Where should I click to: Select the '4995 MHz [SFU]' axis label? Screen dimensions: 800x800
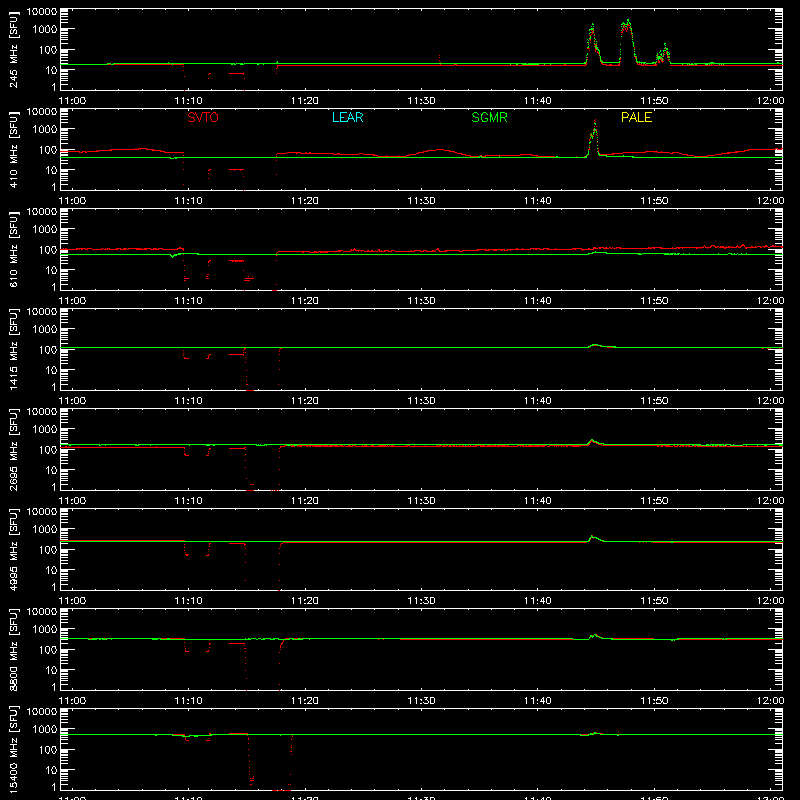pyautogui.click(x=14, y=549)
